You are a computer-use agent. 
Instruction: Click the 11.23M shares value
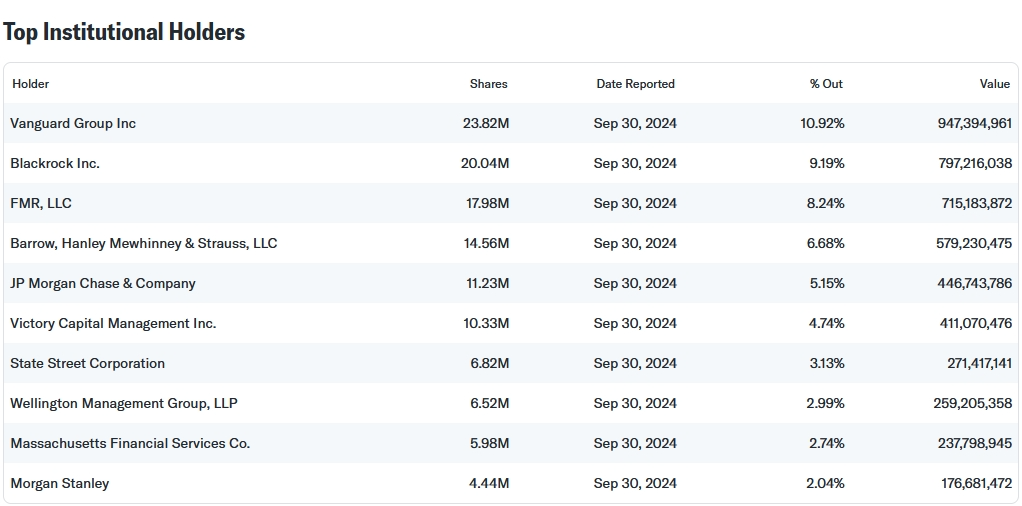click(488, 283)
